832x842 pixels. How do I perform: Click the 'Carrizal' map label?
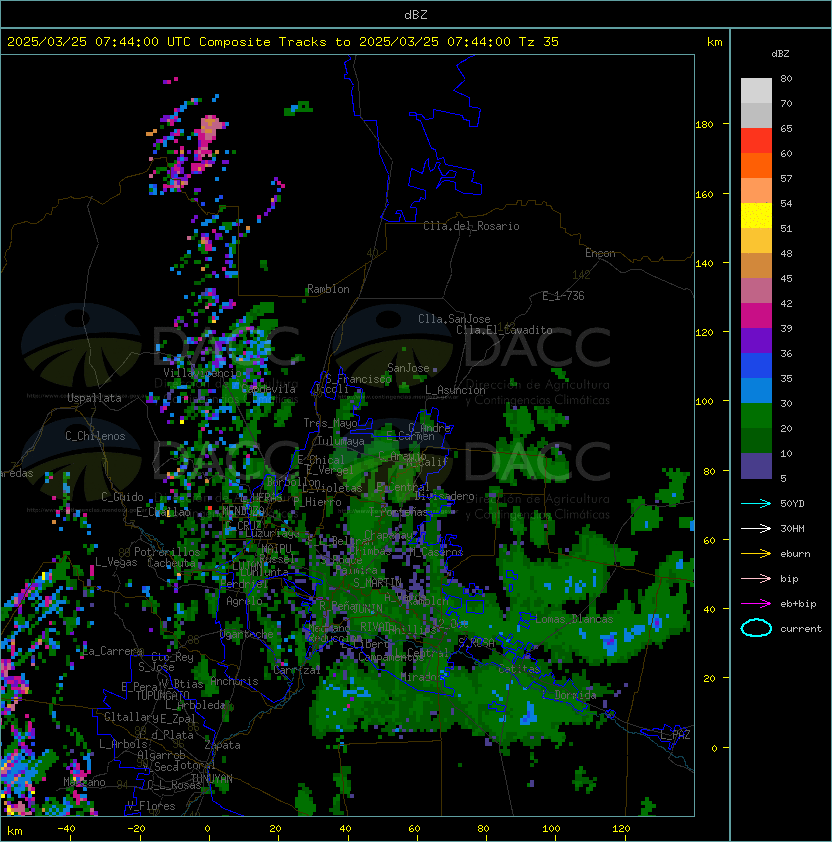click(x=296, y=670)
